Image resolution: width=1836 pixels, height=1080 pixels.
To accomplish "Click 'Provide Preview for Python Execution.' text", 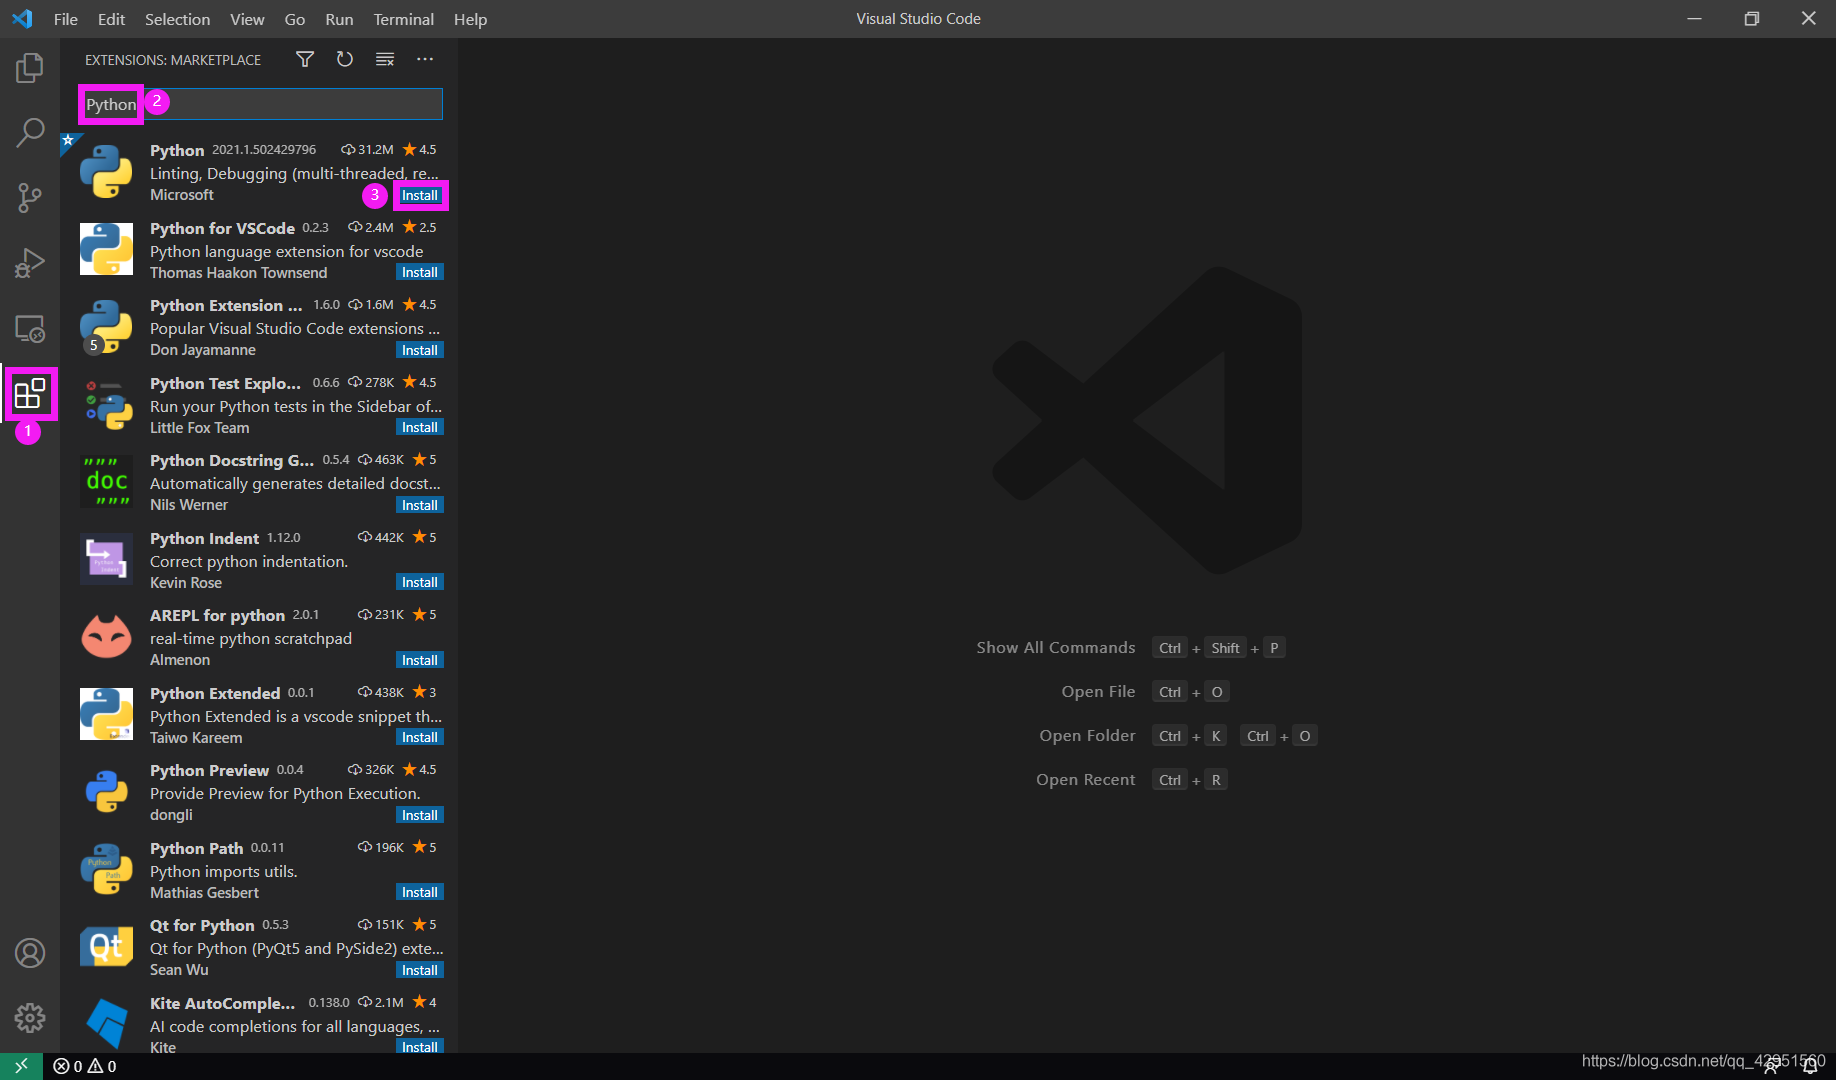I will (285, 793).
